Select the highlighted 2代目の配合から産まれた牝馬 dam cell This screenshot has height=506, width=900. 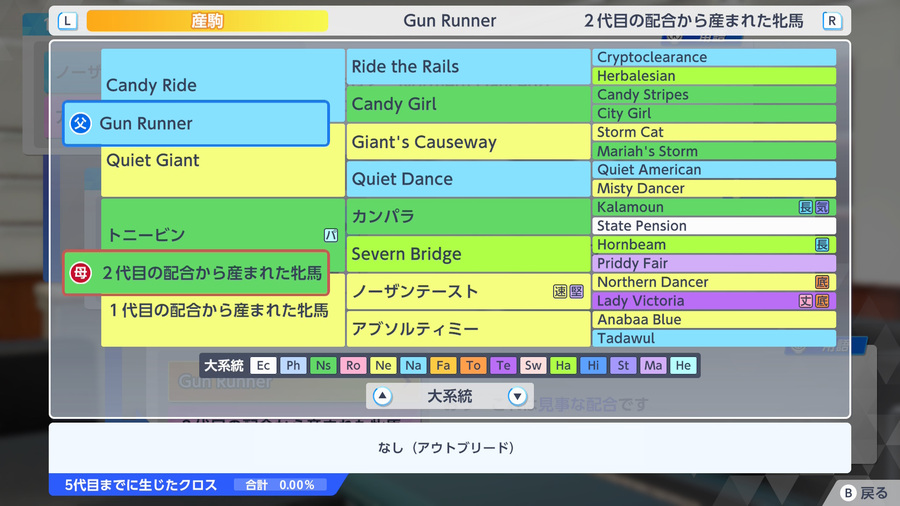[x=196, y=273]
